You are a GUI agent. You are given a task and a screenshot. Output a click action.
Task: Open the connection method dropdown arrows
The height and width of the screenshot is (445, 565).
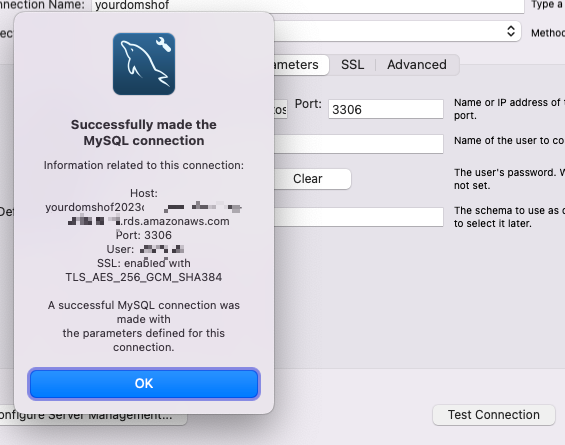[x=511, y=31]
